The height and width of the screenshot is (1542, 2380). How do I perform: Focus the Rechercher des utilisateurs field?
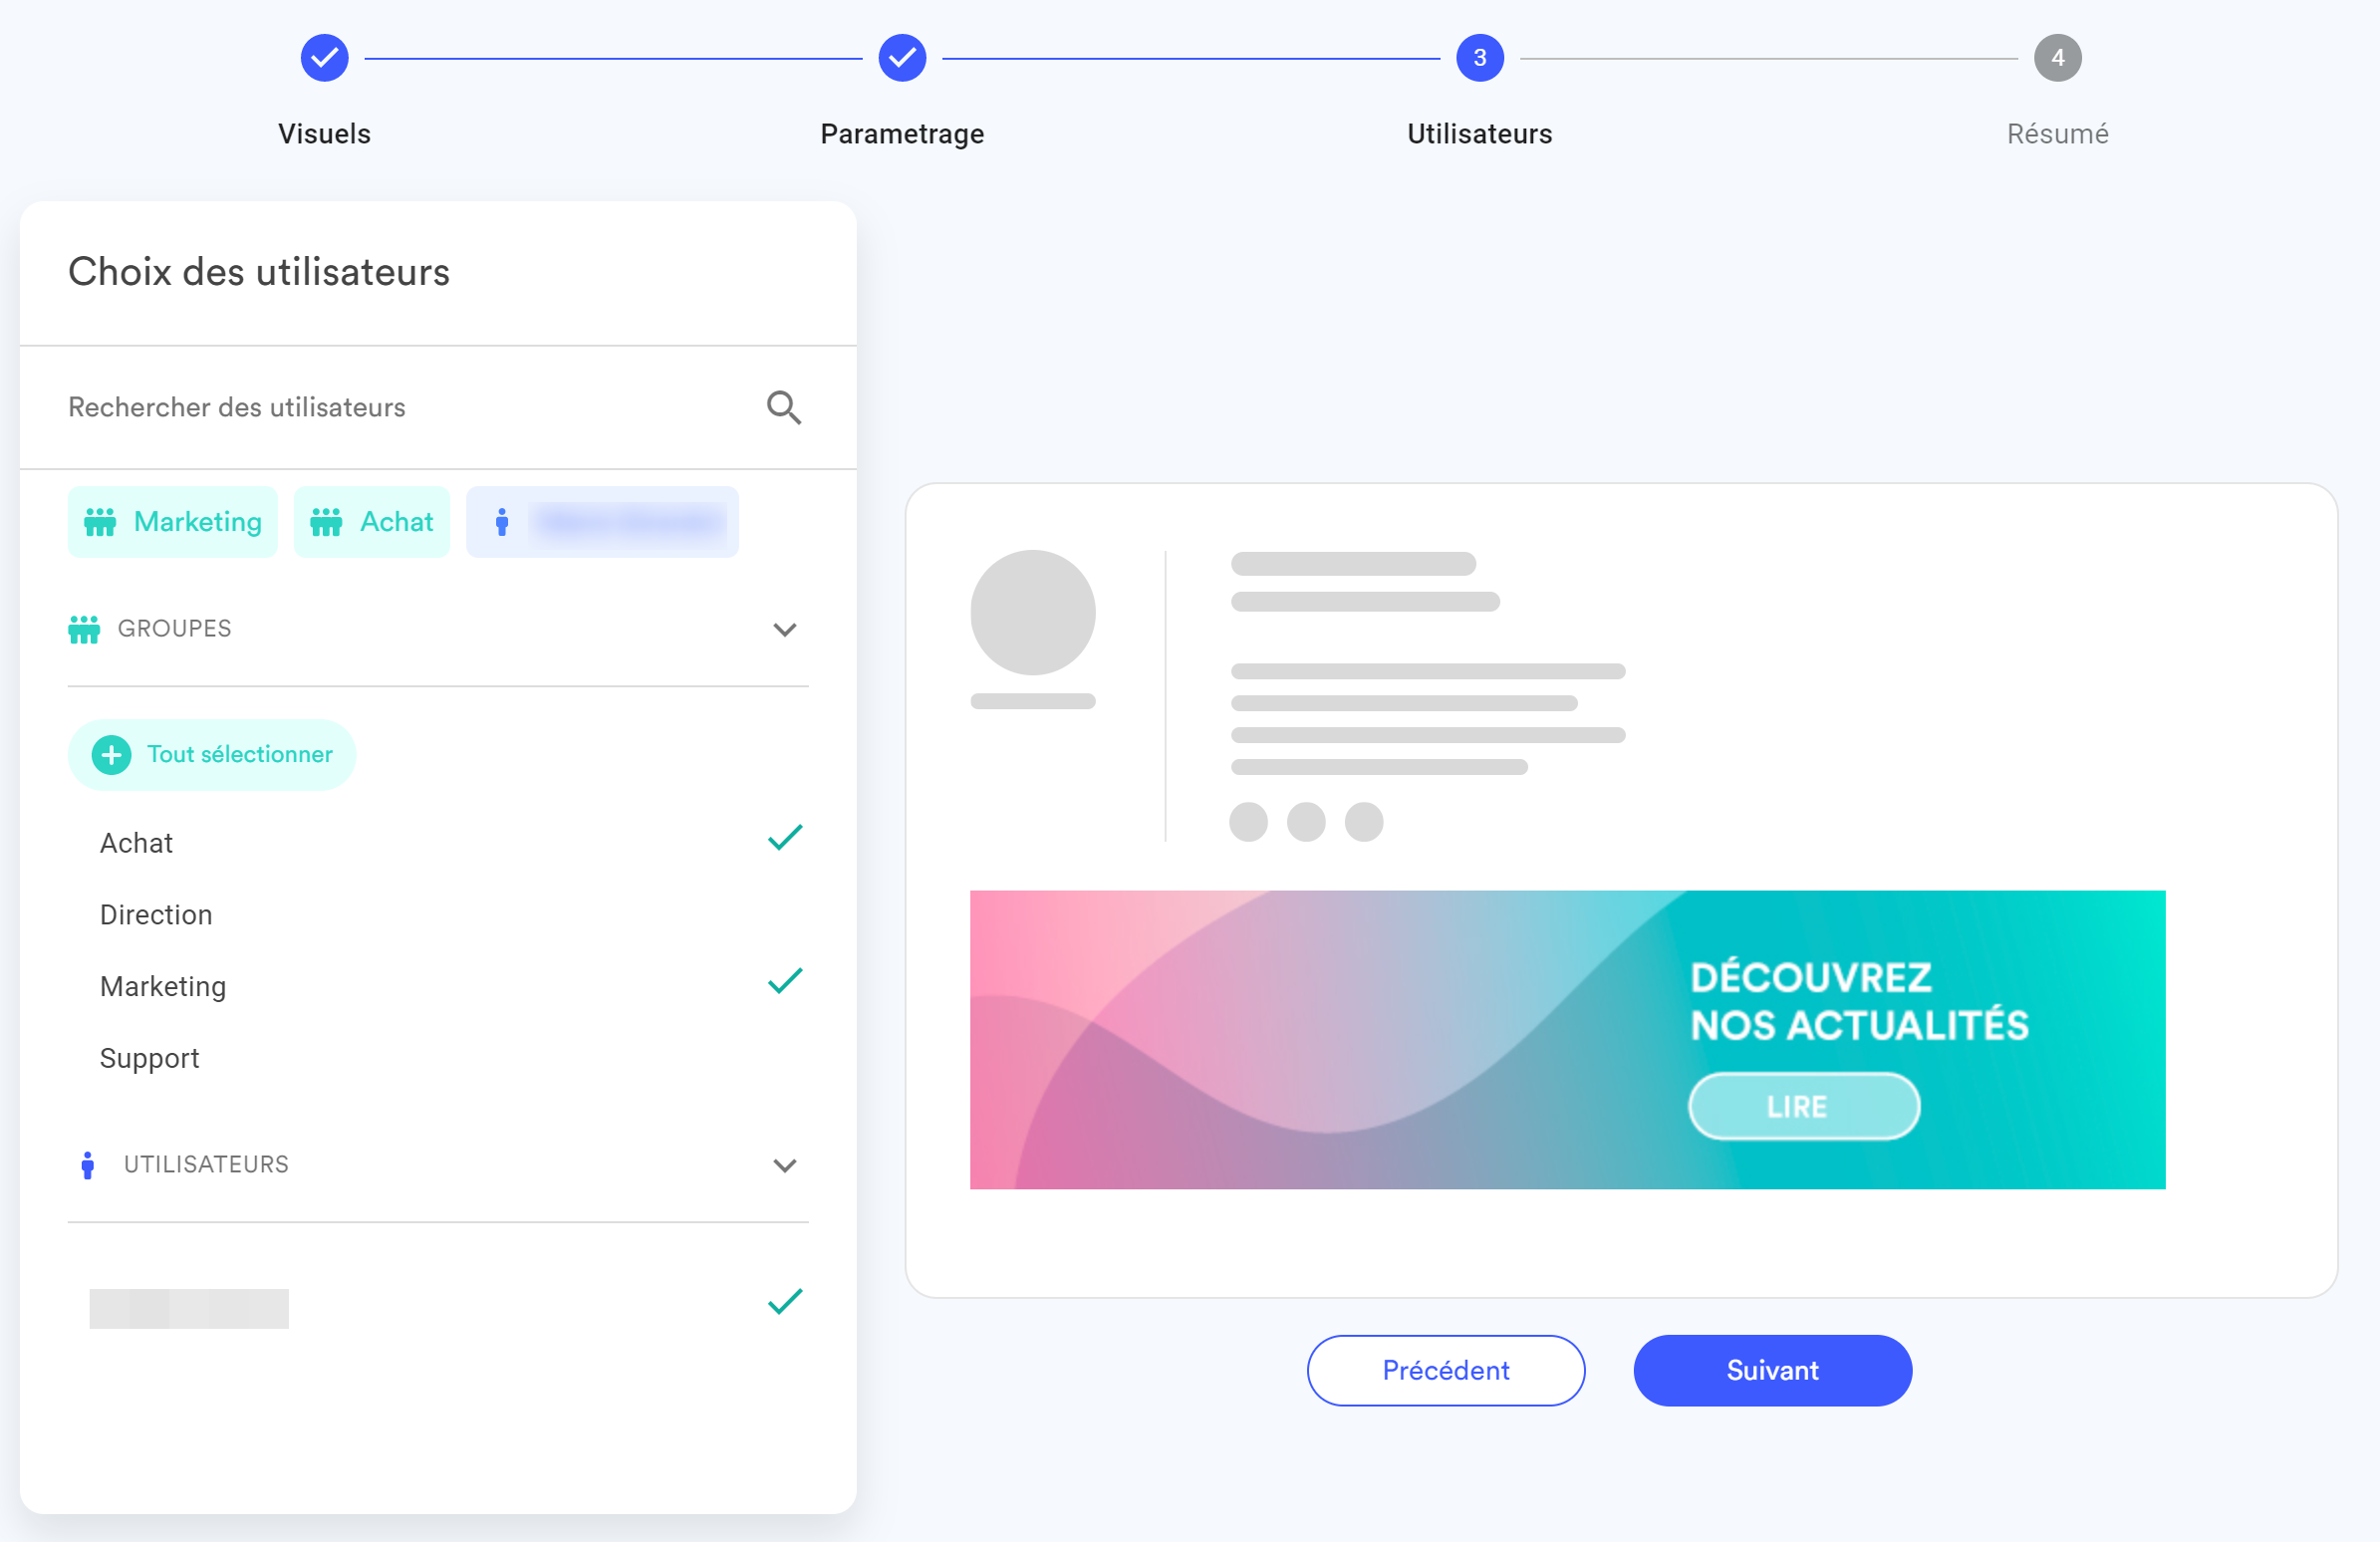[400, 407]
